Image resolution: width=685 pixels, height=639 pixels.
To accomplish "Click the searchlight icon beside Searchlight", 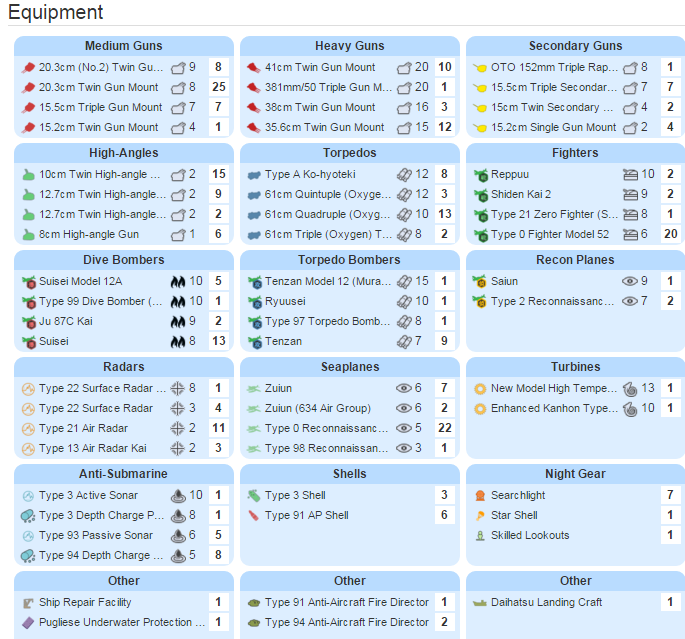I will pos(480,496).
